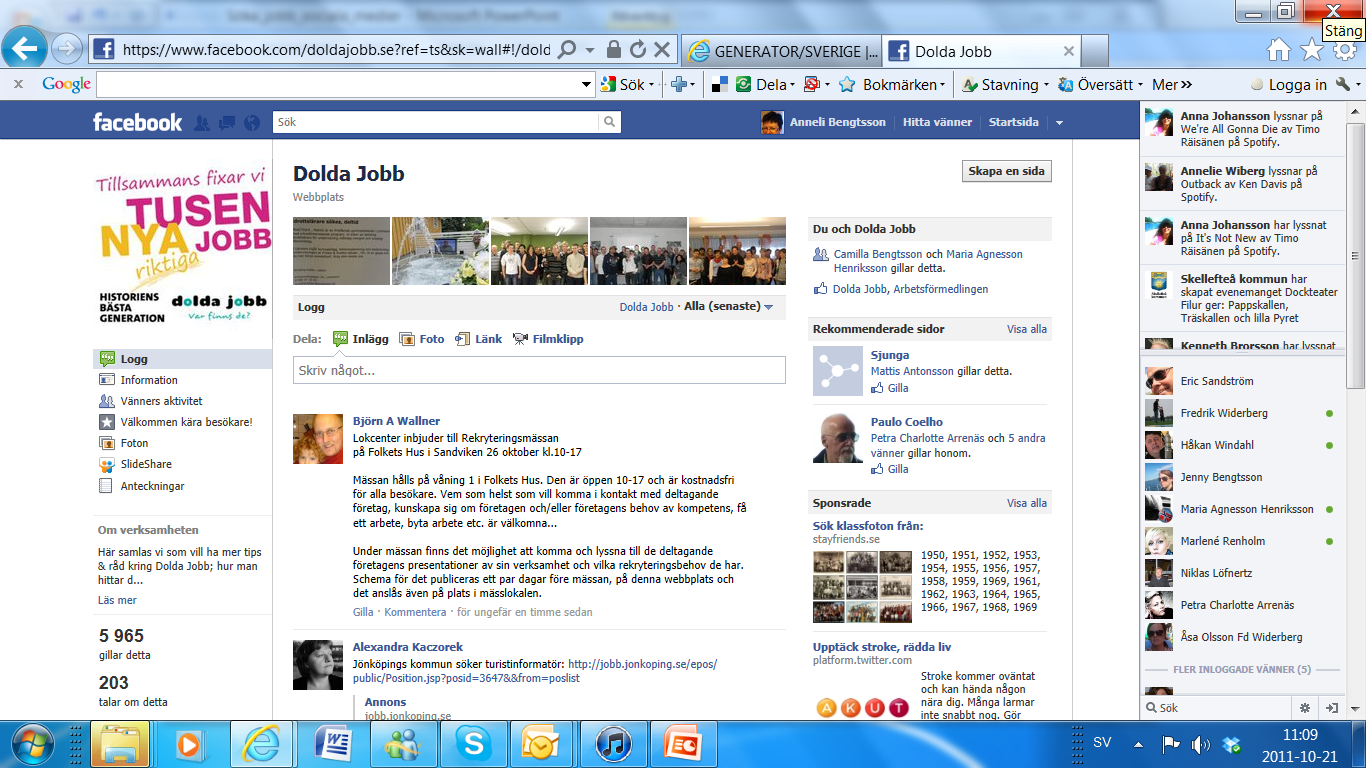
Task: Open Facebook notifications globe icon
Action: [x=252, y=123]
